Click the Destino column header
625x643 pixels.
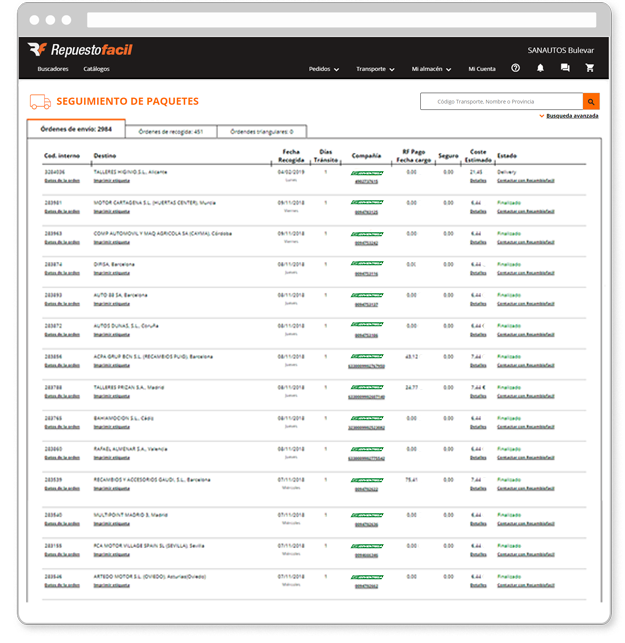105,156
